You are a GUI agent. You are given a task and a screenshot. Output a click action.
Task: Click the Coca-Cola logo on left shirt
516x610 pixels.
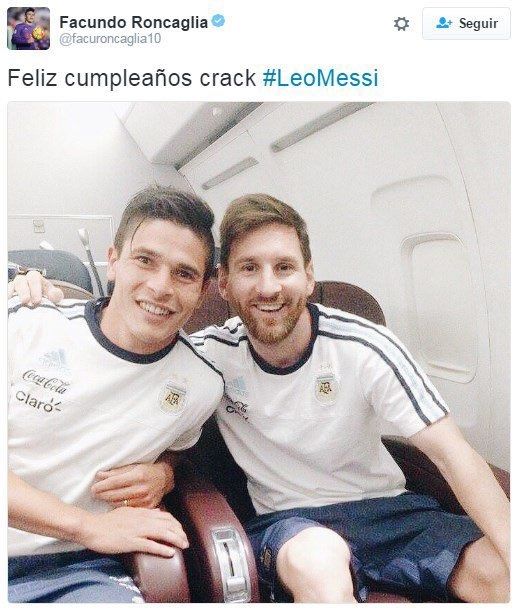pos(46,381)
